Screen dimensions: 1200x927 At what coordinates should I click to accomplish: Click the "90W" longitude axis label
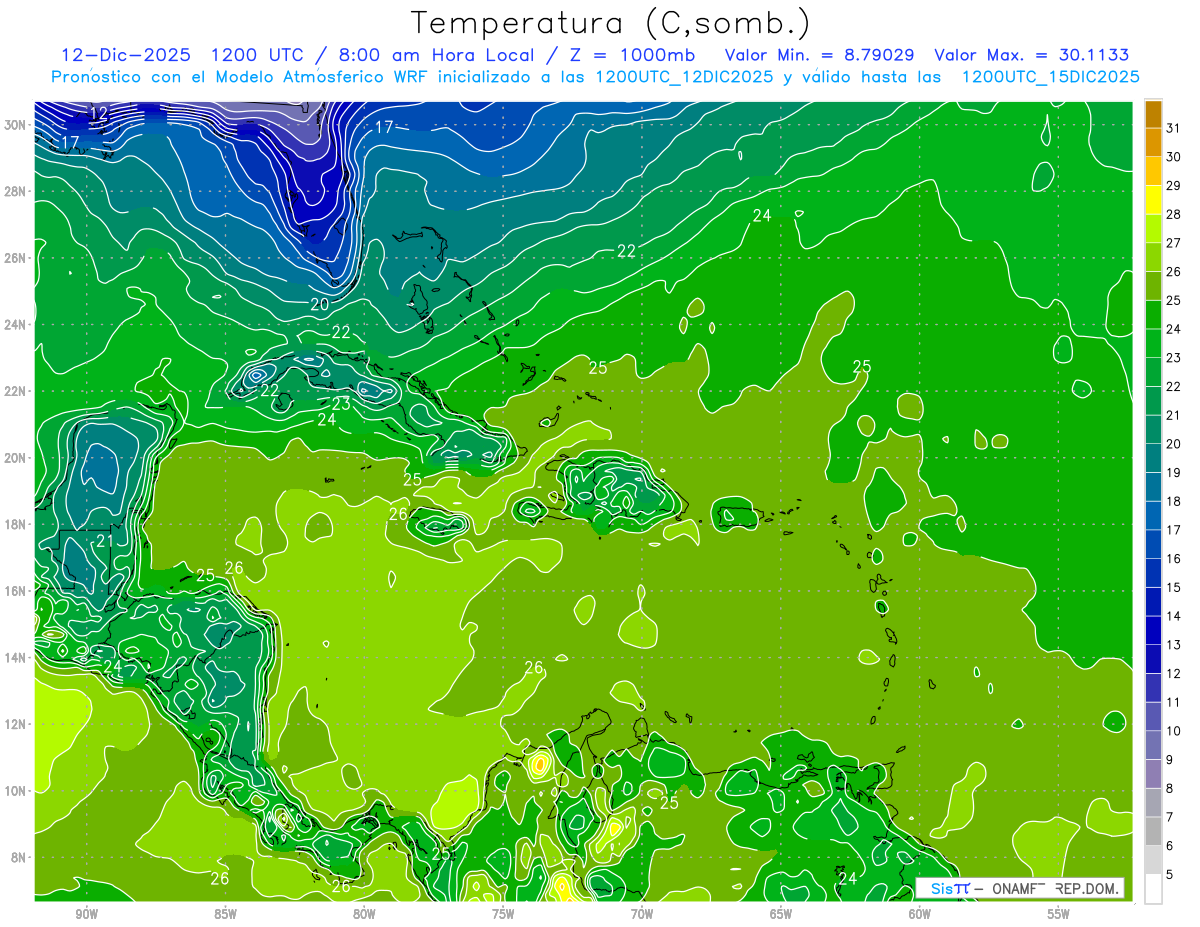pyautogui.click(x=86, y=914)
